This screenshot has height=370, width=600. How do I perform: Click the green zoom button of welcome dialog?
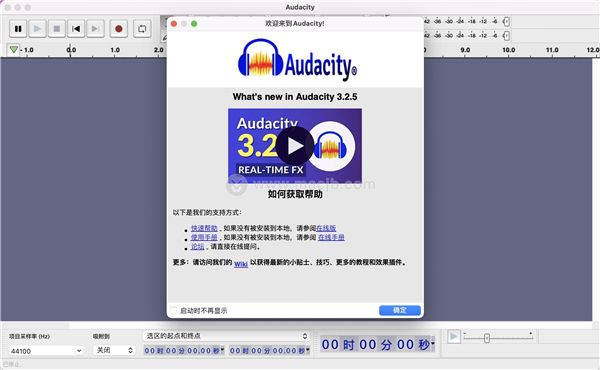194,24
